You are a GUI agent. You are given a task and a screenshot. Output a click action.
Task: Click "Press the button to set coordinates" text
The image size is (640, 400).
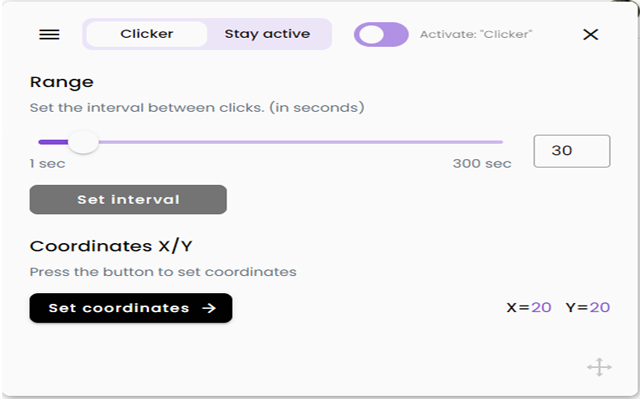click(163, 271)
